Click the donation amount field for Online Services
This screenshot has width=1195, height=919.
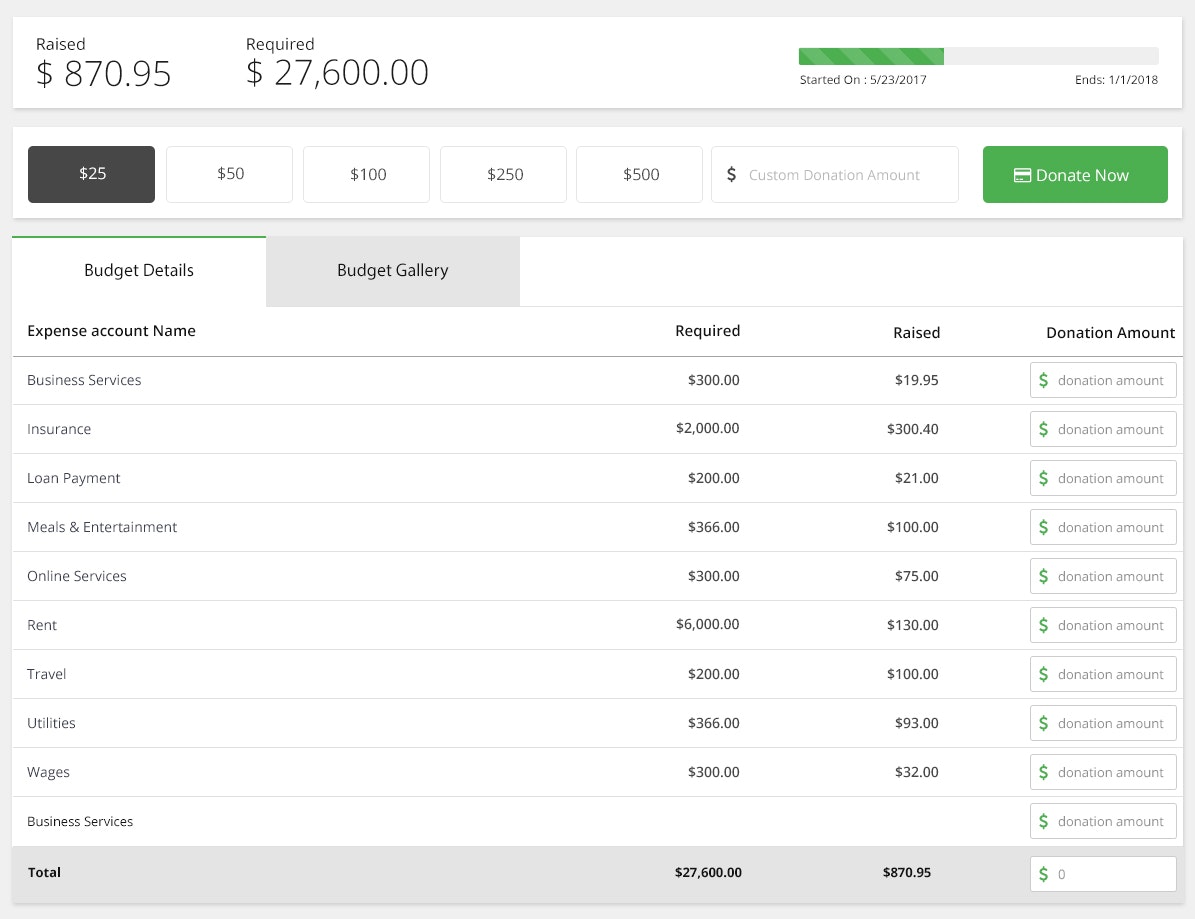click(x=1103, y=576)
